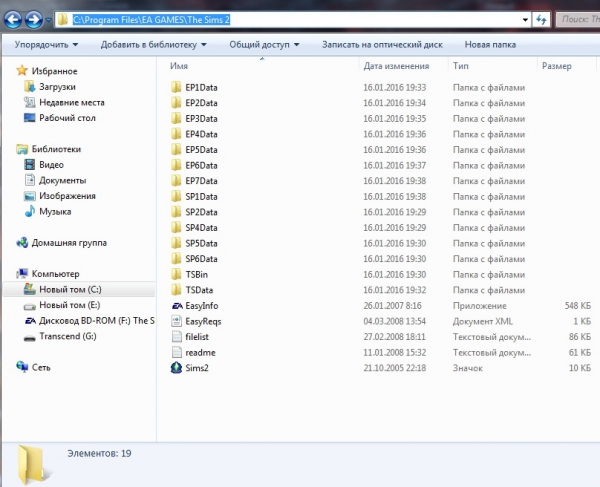
Task: Select the SP6Data folder icon
Action: coord(176,259)
